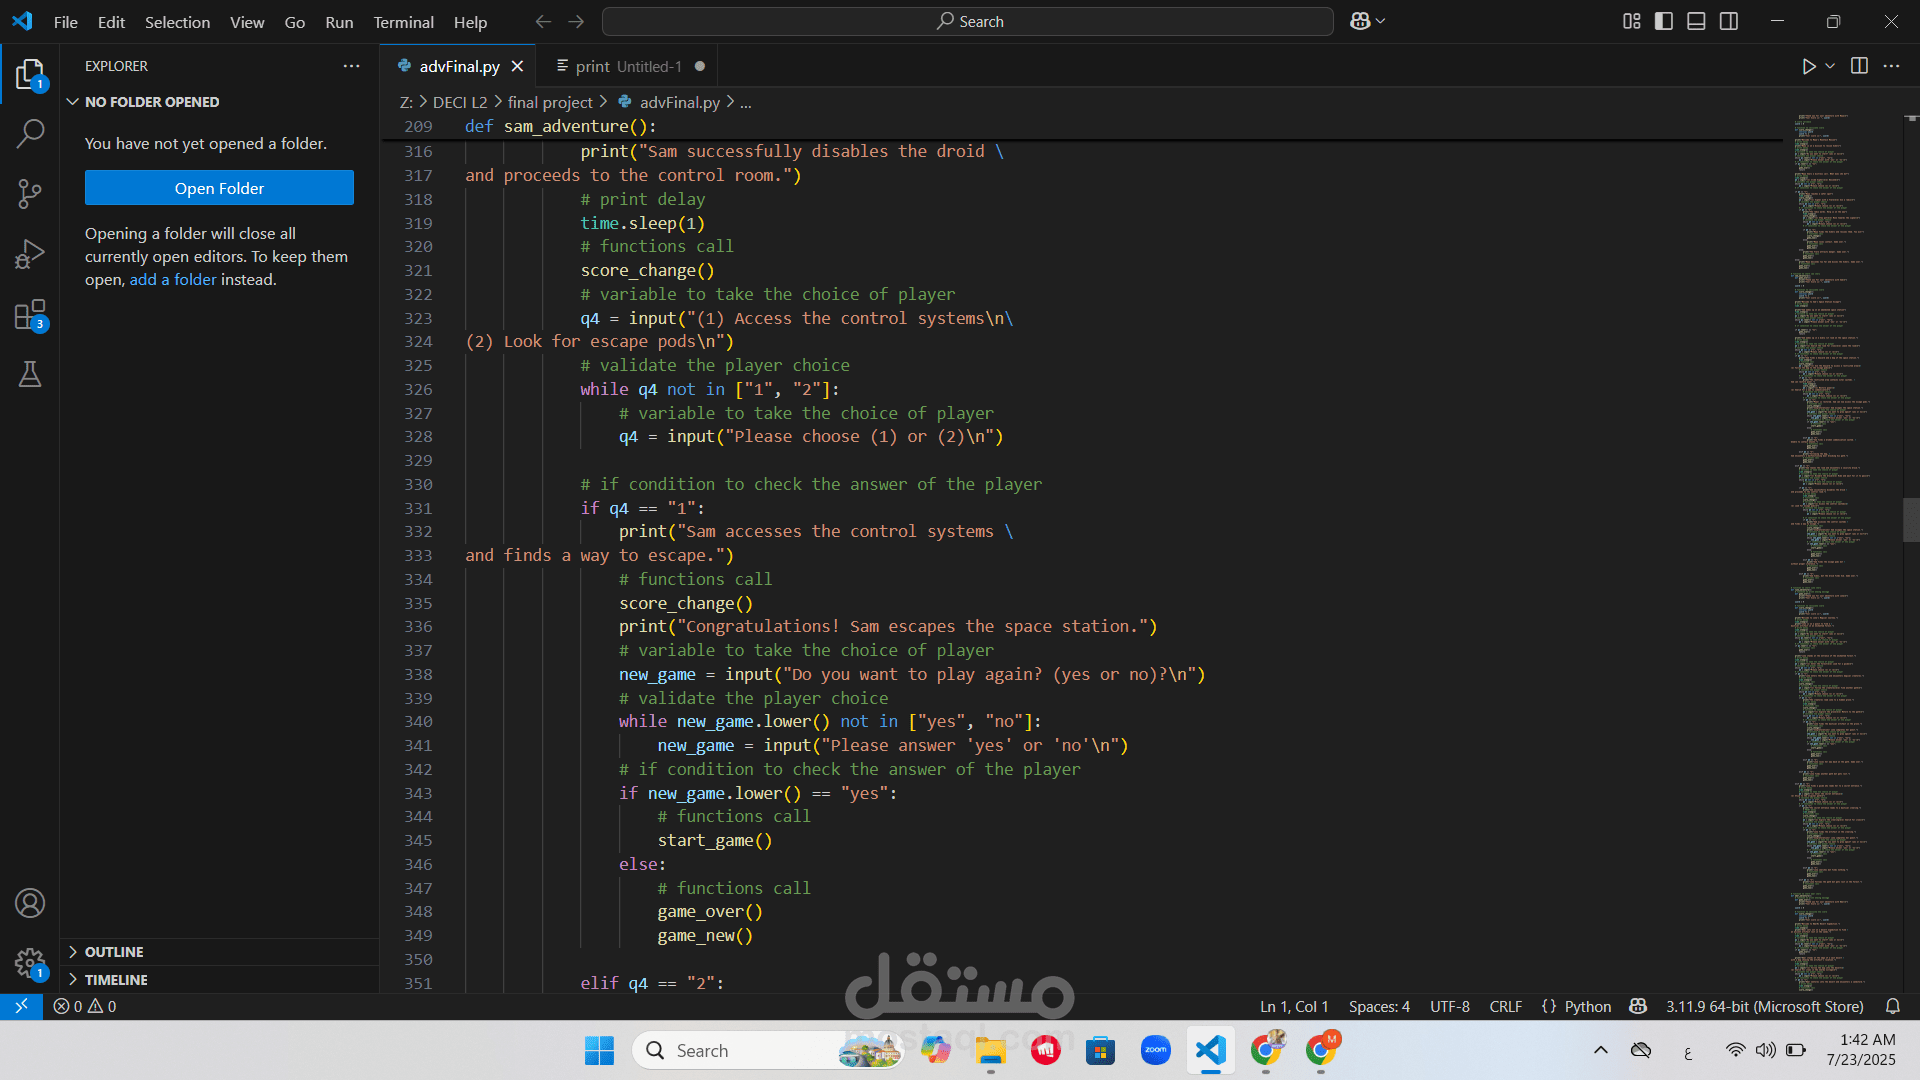
Task: Open the Extensions view
Action: pos(30,315)
